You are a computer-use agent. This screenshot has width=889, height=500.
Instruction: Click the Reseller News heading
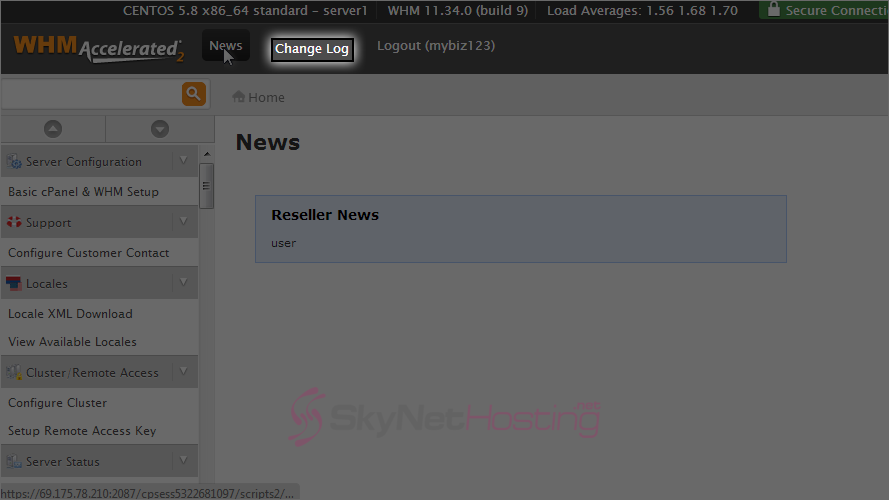(325, 215)
